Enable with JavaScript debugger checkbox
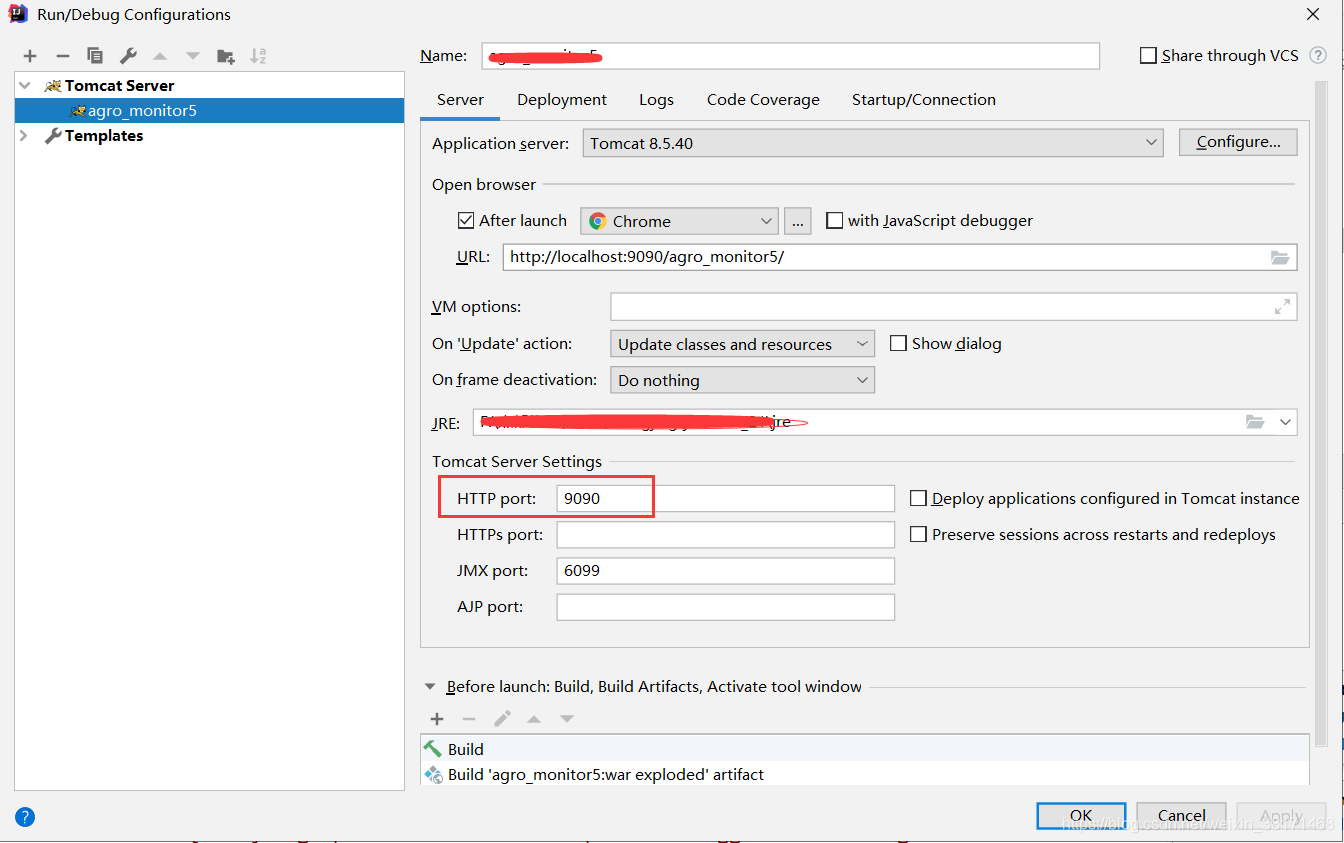 pos(834,220)
